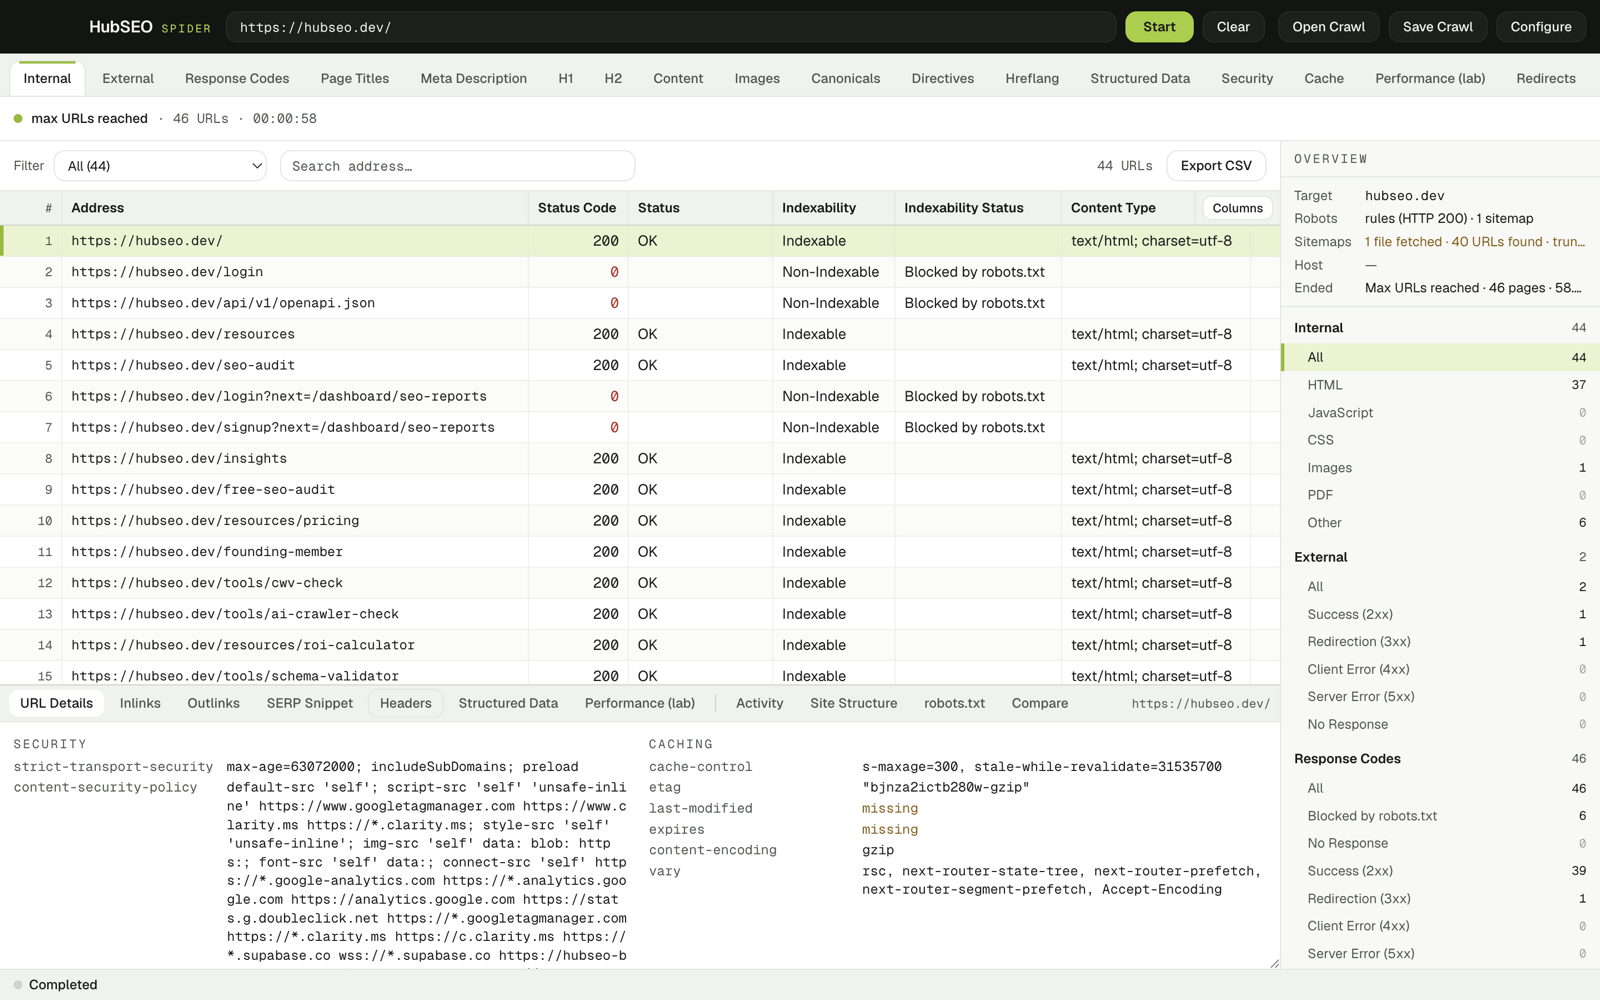Clear the current crawl

coord(1233,27)
